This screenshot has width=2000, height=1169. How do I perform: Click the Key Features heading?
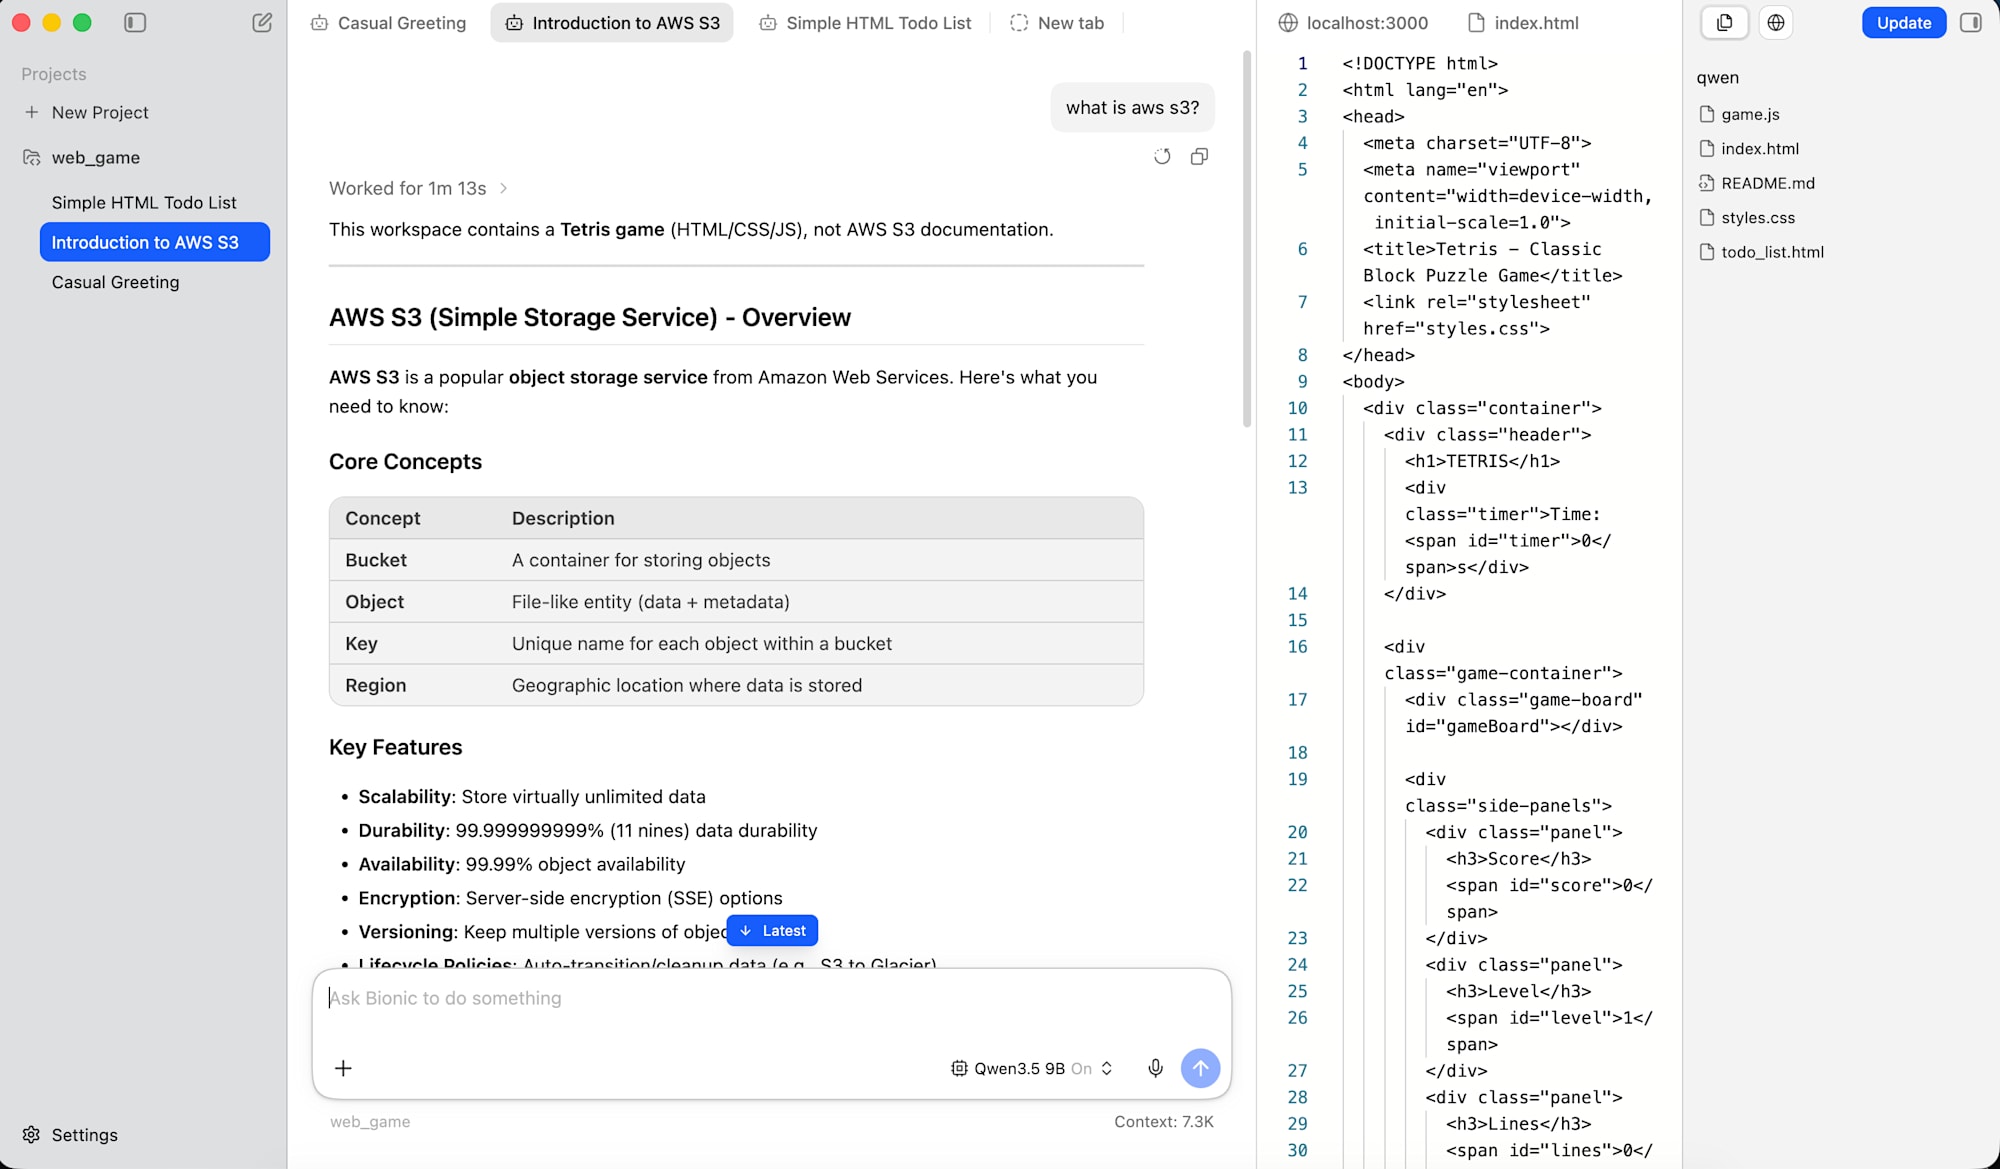click(x=395, y=747)
